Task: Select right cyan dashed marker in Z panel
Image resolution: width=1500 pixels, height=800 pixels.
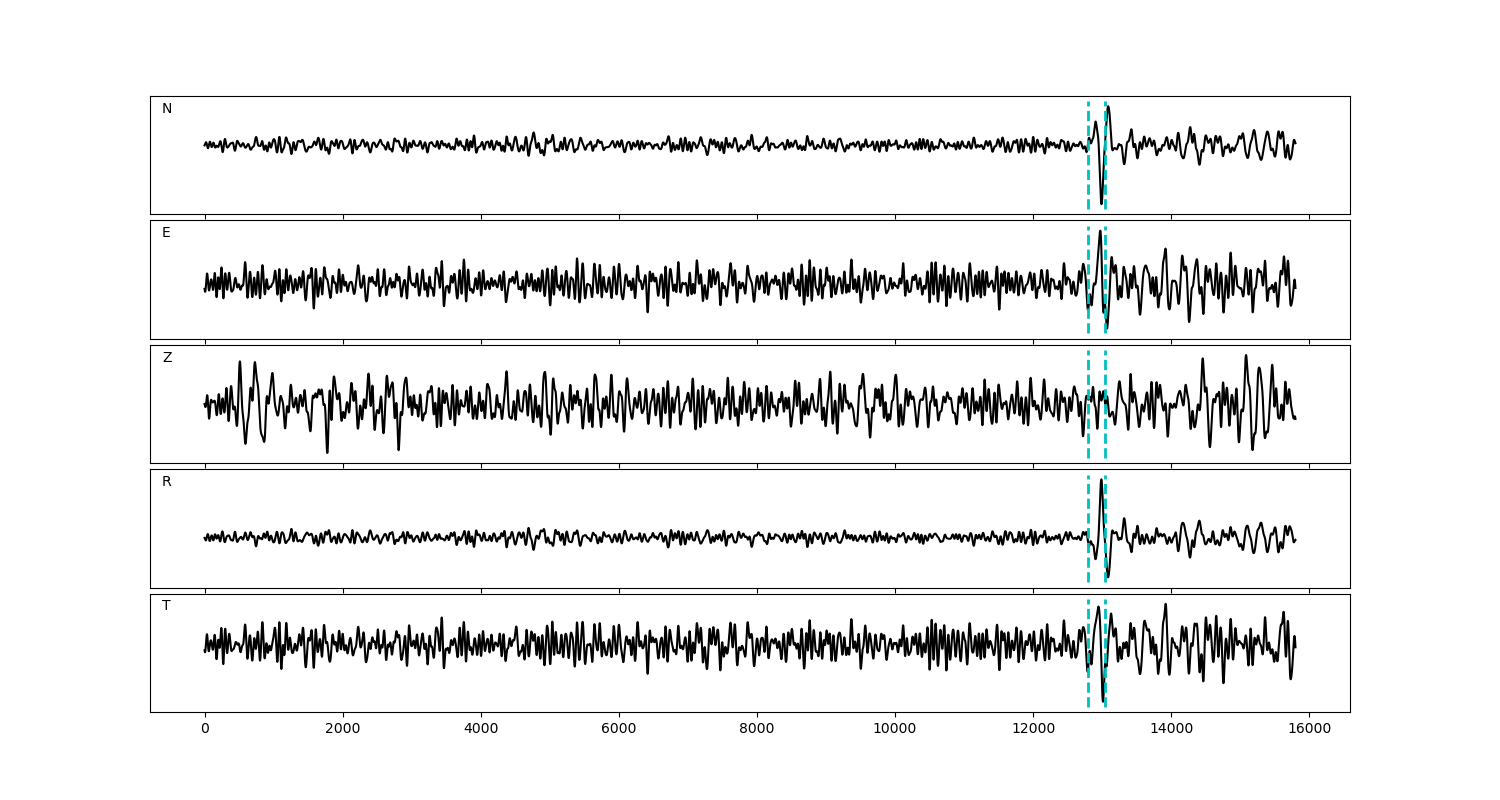Action: coord(1105,420)
